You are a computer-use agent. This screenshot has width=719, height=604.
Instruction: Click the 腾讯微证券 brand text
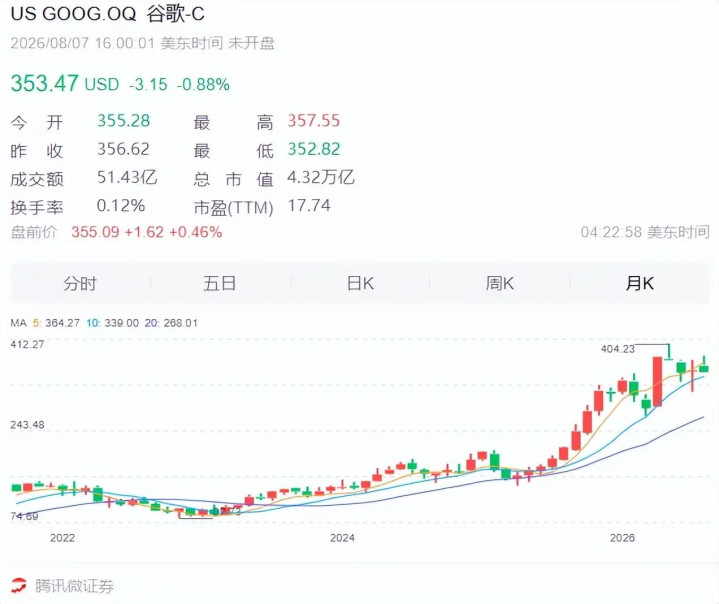point(74,586)
